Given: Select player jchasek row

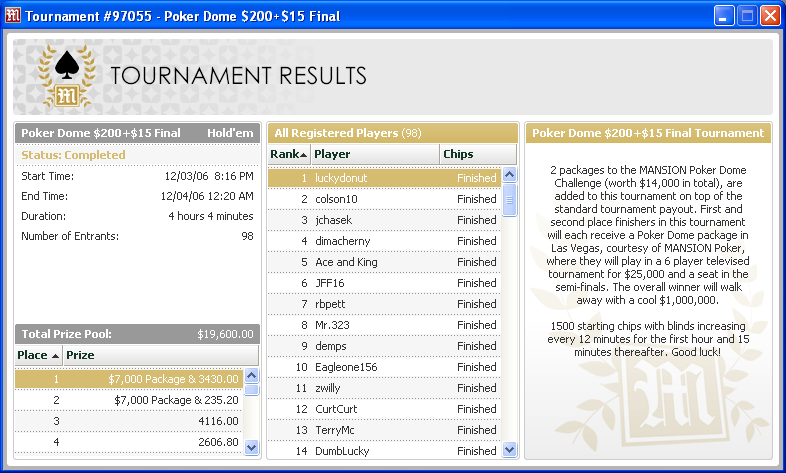Looking at the screenshot, I should coord(384,220).
